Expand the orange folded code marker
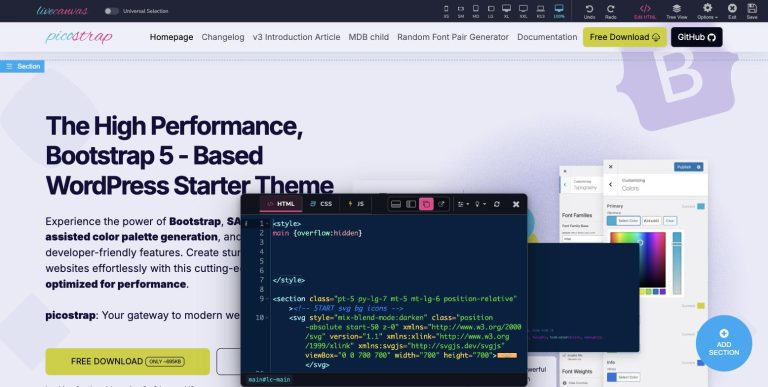Viewport: 768px width, 387px height. pyautogui.click(x=507, y=356)
